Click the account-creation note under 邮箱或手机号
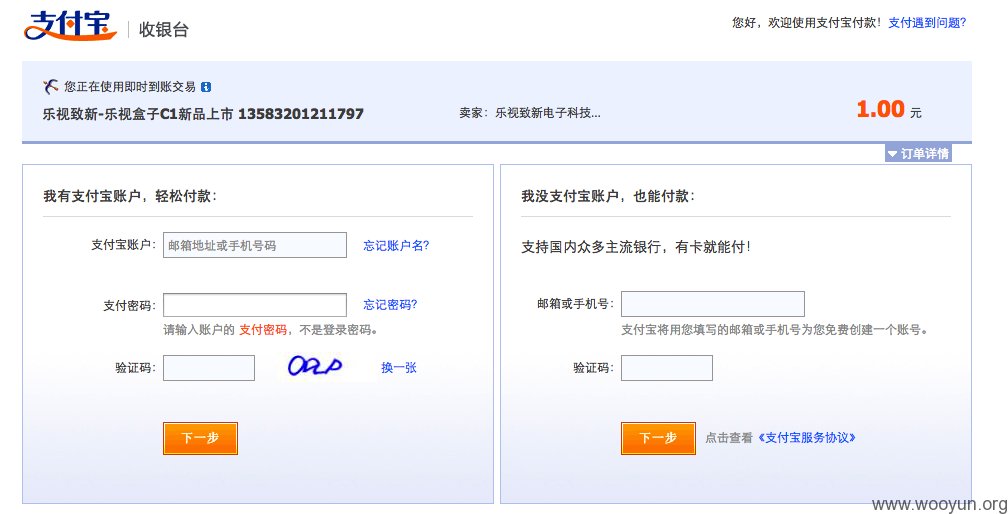 point(777,330)
